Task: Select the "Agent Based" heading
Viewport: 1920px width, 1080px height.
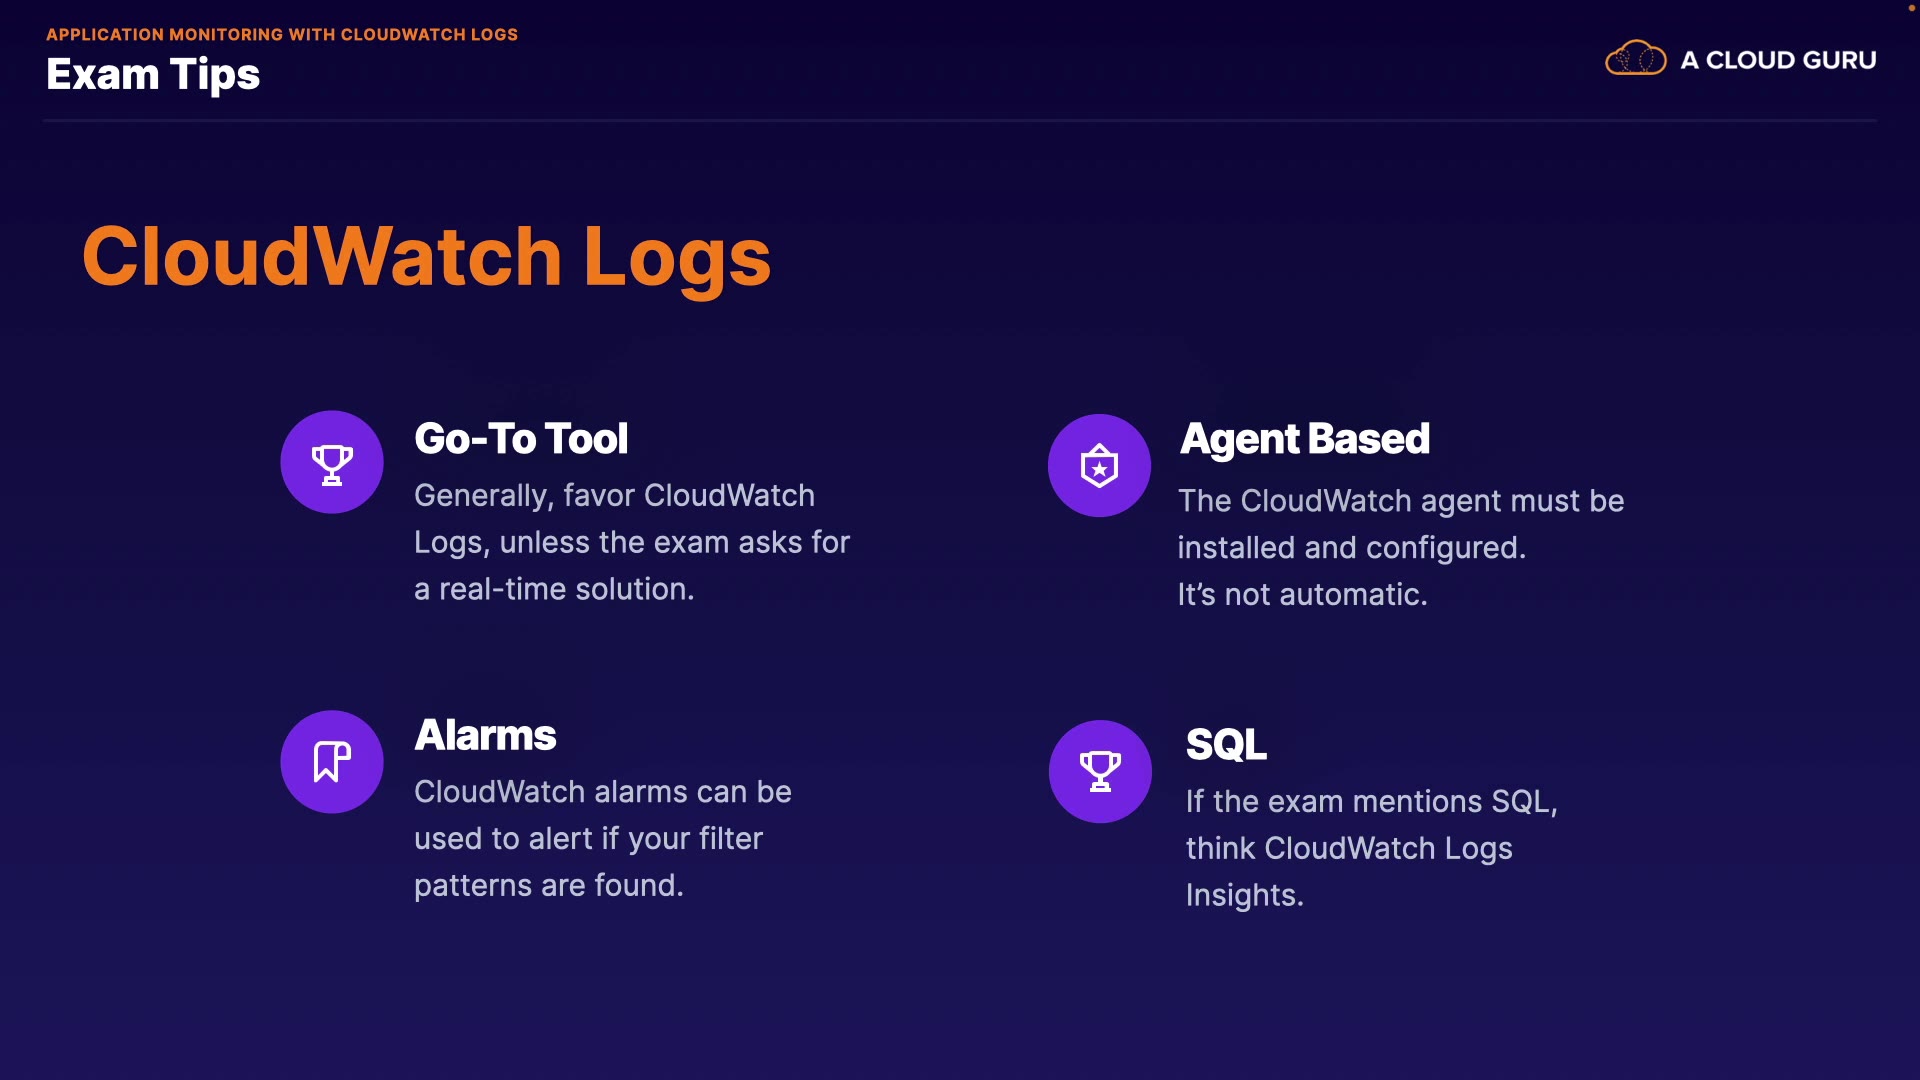Action: tap(1305, 439)
